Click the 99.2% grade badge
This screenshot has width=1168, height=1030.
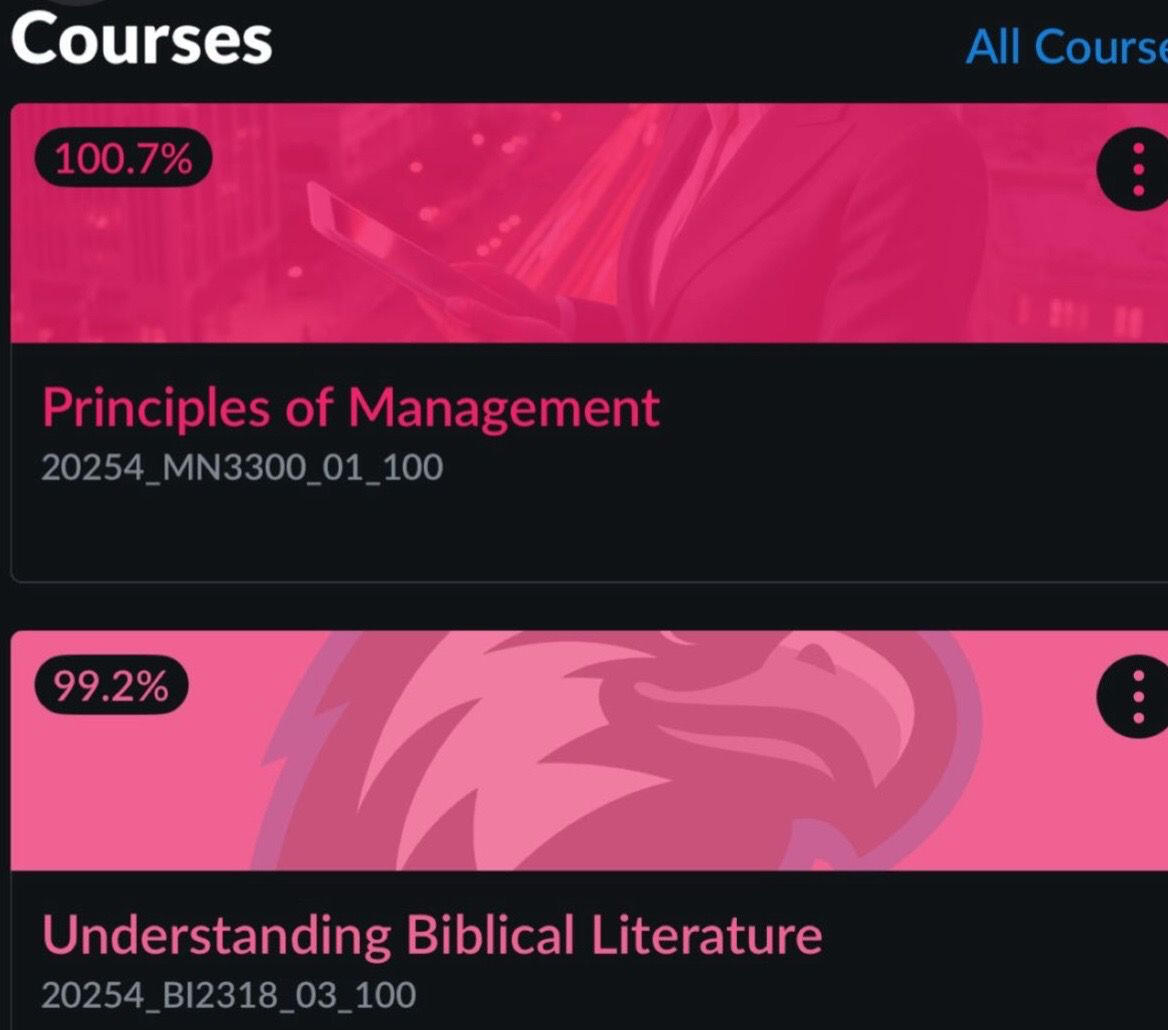pyautogui.click(x=112, y=686)
